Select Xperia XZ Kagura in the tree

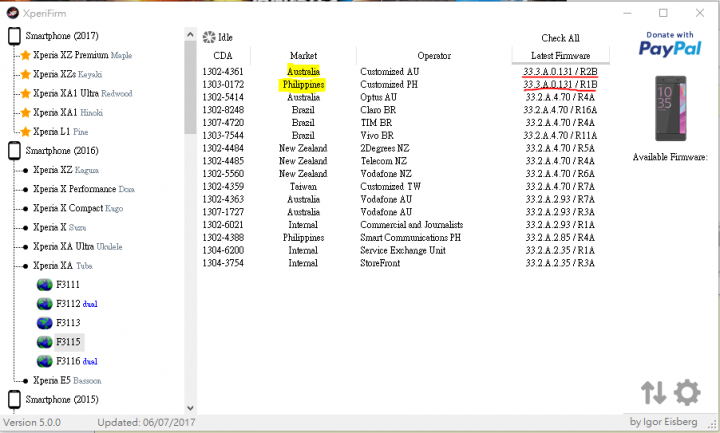pos(66,170)
